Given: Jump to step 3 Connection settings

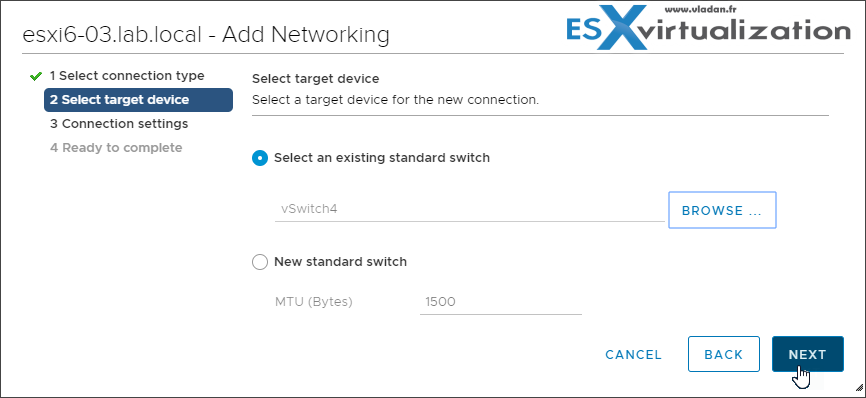Looking at the screenshot, I should click(119, 124).
